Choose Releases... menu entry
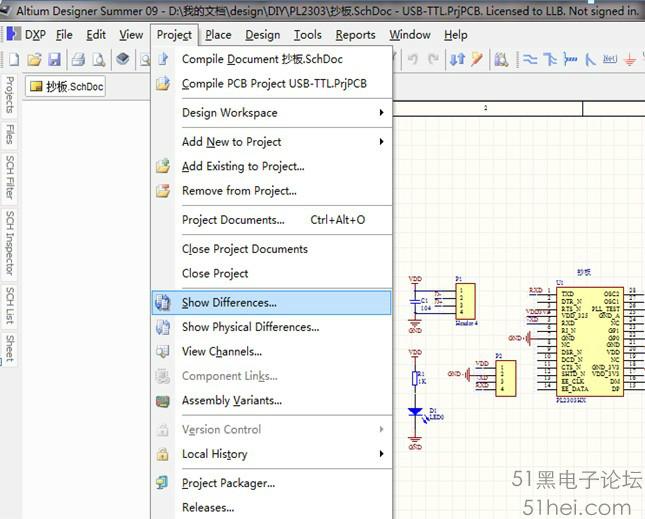 [x=271, y=507]
